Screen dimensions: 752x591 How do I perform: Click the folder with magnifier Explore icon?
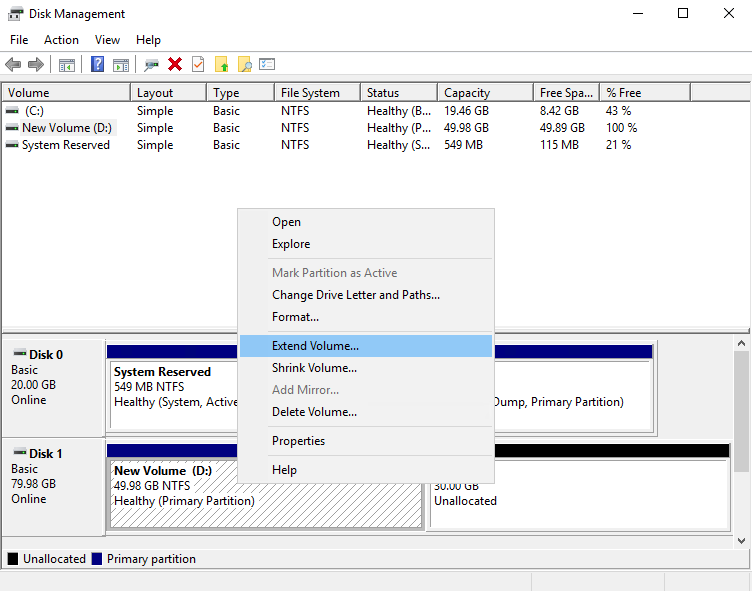(x=245, y=64)
